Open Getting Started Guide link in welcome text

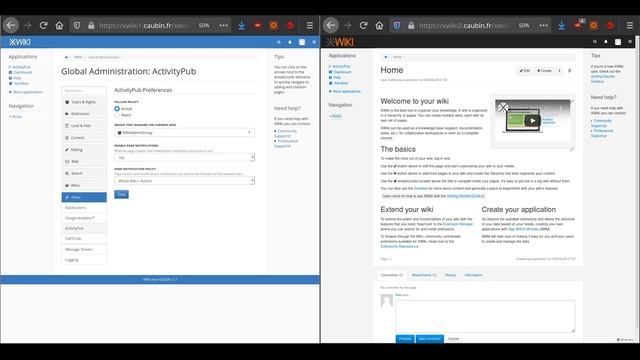point(465,196)
